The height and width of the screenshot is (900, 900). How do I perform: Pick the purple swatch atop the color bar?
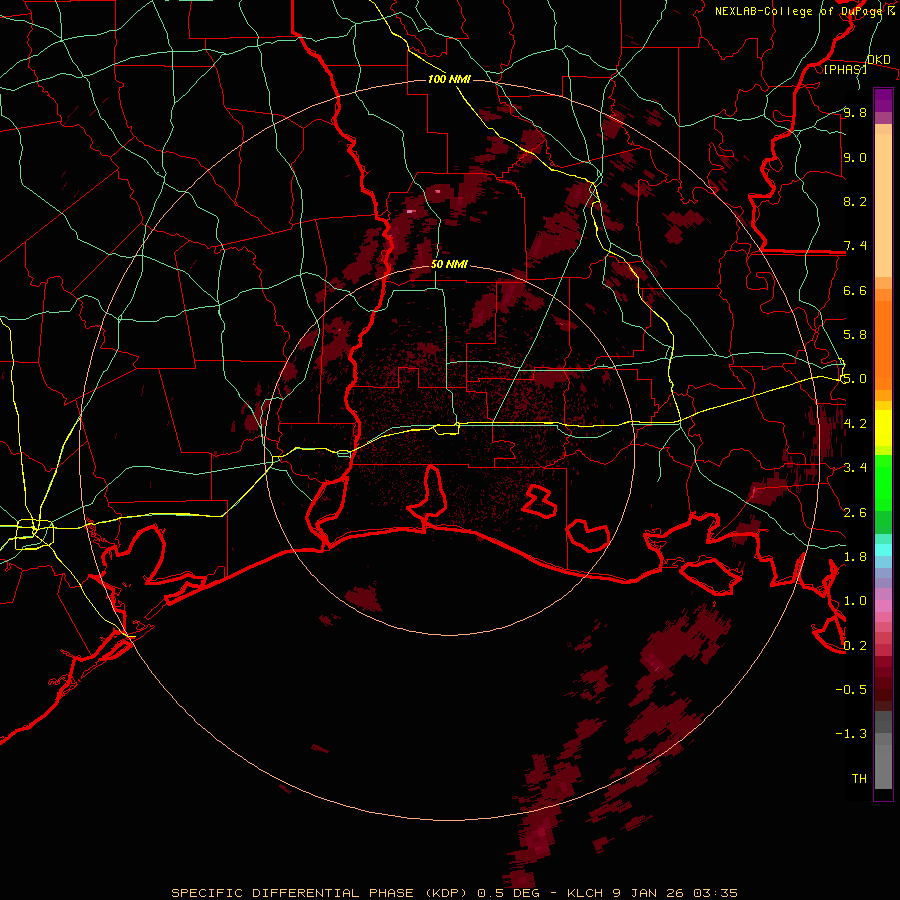[x=883, y=100]
